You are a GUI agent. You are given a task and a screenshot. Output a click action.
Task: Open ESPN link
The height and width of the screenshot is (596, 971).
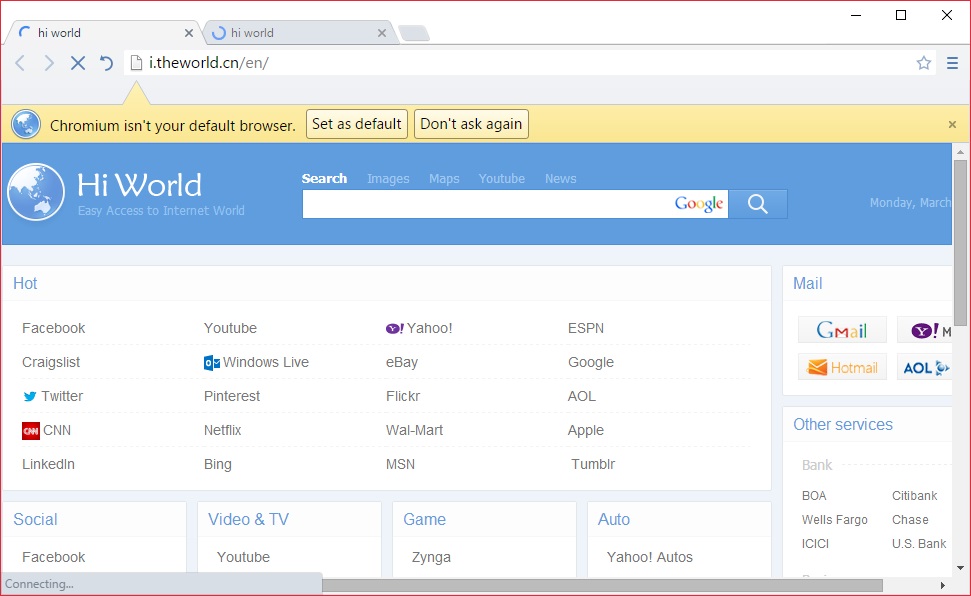pos(586,328)
